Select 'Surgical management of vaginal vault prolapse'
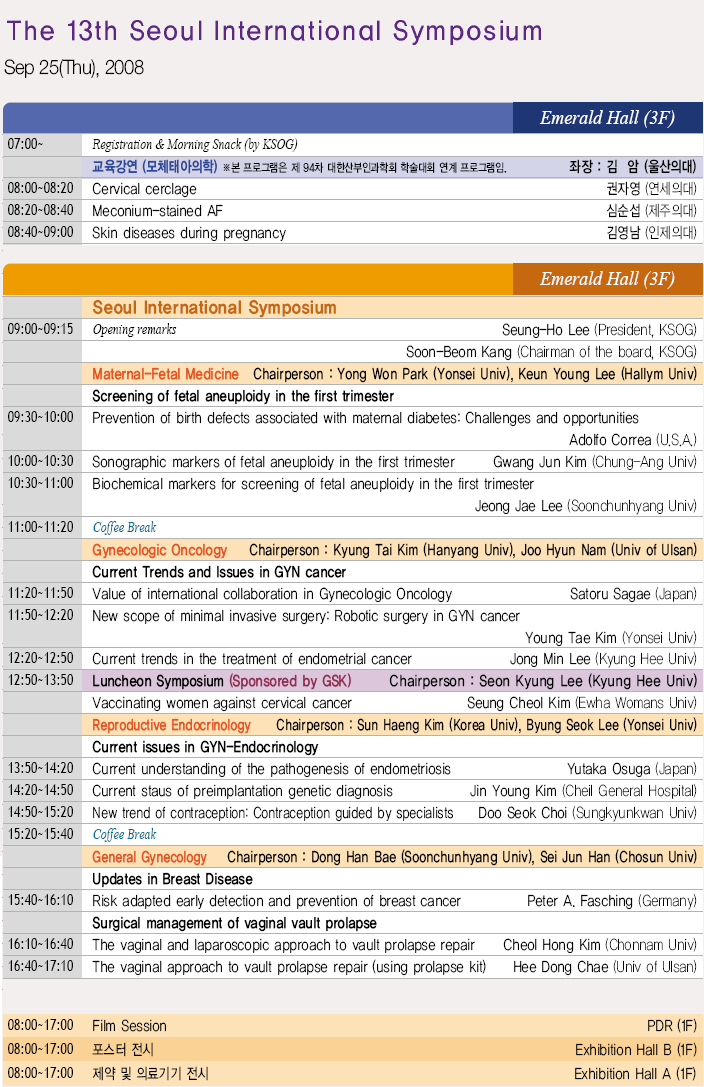 click(234, 923)
